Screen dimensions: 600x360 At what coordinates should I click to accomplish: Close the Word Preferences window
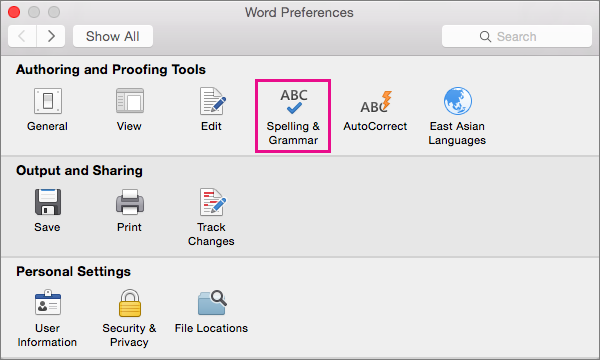14,12
